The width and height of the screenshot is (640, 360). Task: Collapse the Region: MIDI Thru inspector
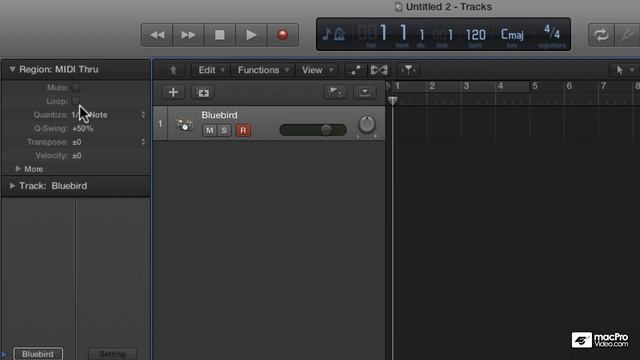tap(12, 69)
